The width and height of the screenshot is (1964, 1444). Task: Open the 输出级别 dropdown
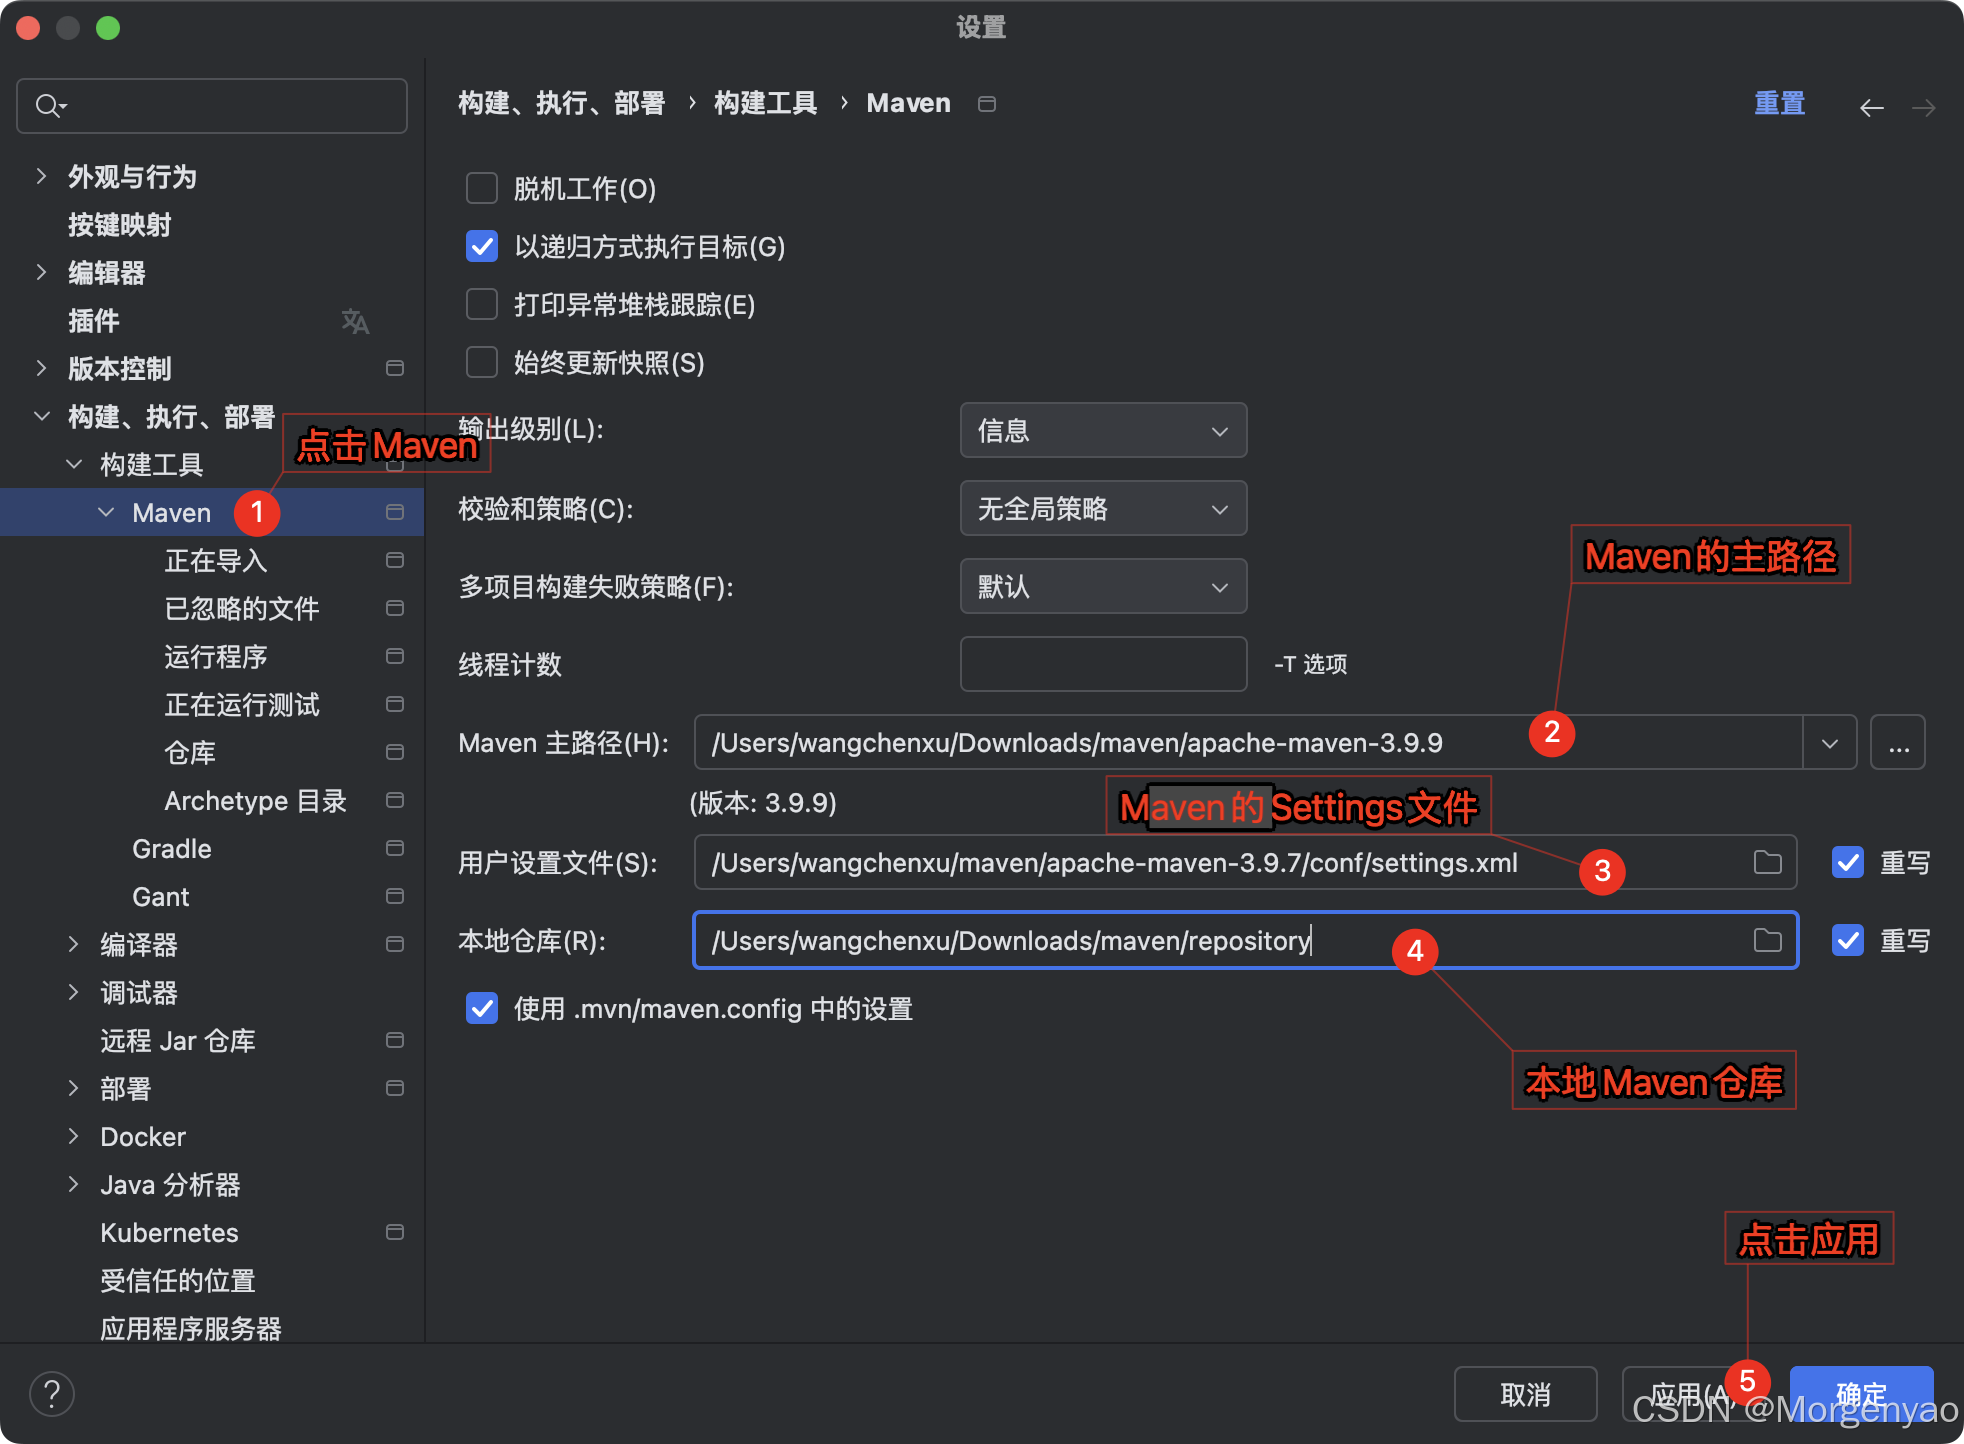click(1102, 430)
